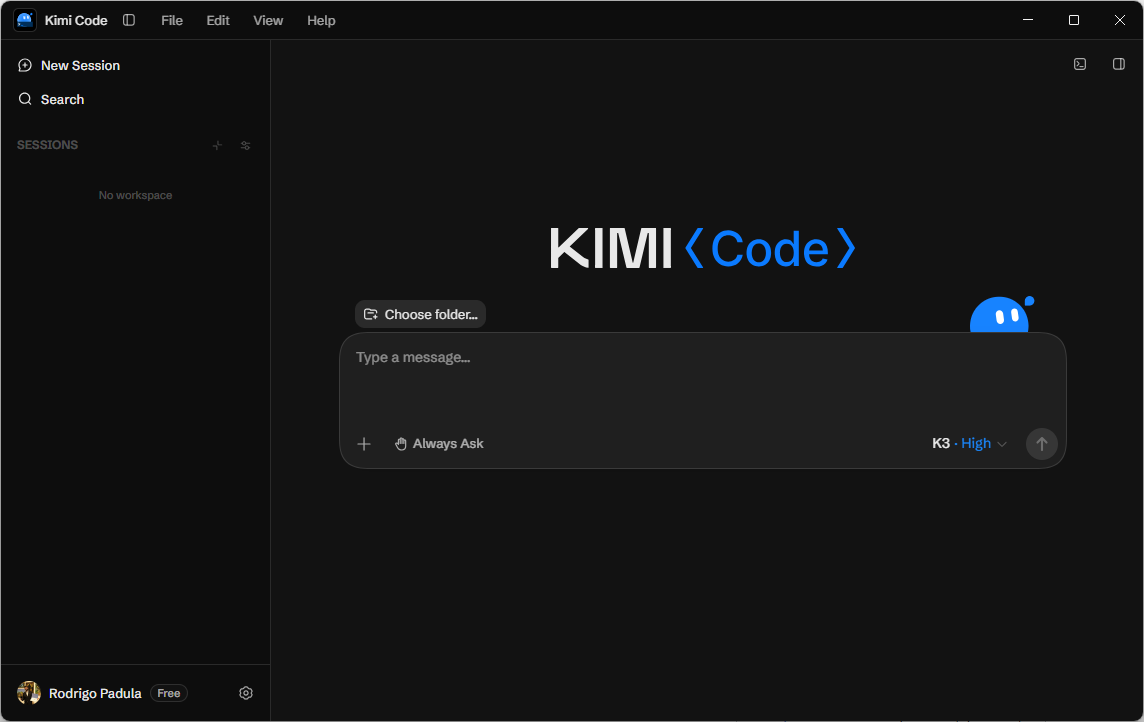This screenshot has height=722, width=1144.
Task: Click the Kimi Code app logo icon
Action: [x=25, y=20]
